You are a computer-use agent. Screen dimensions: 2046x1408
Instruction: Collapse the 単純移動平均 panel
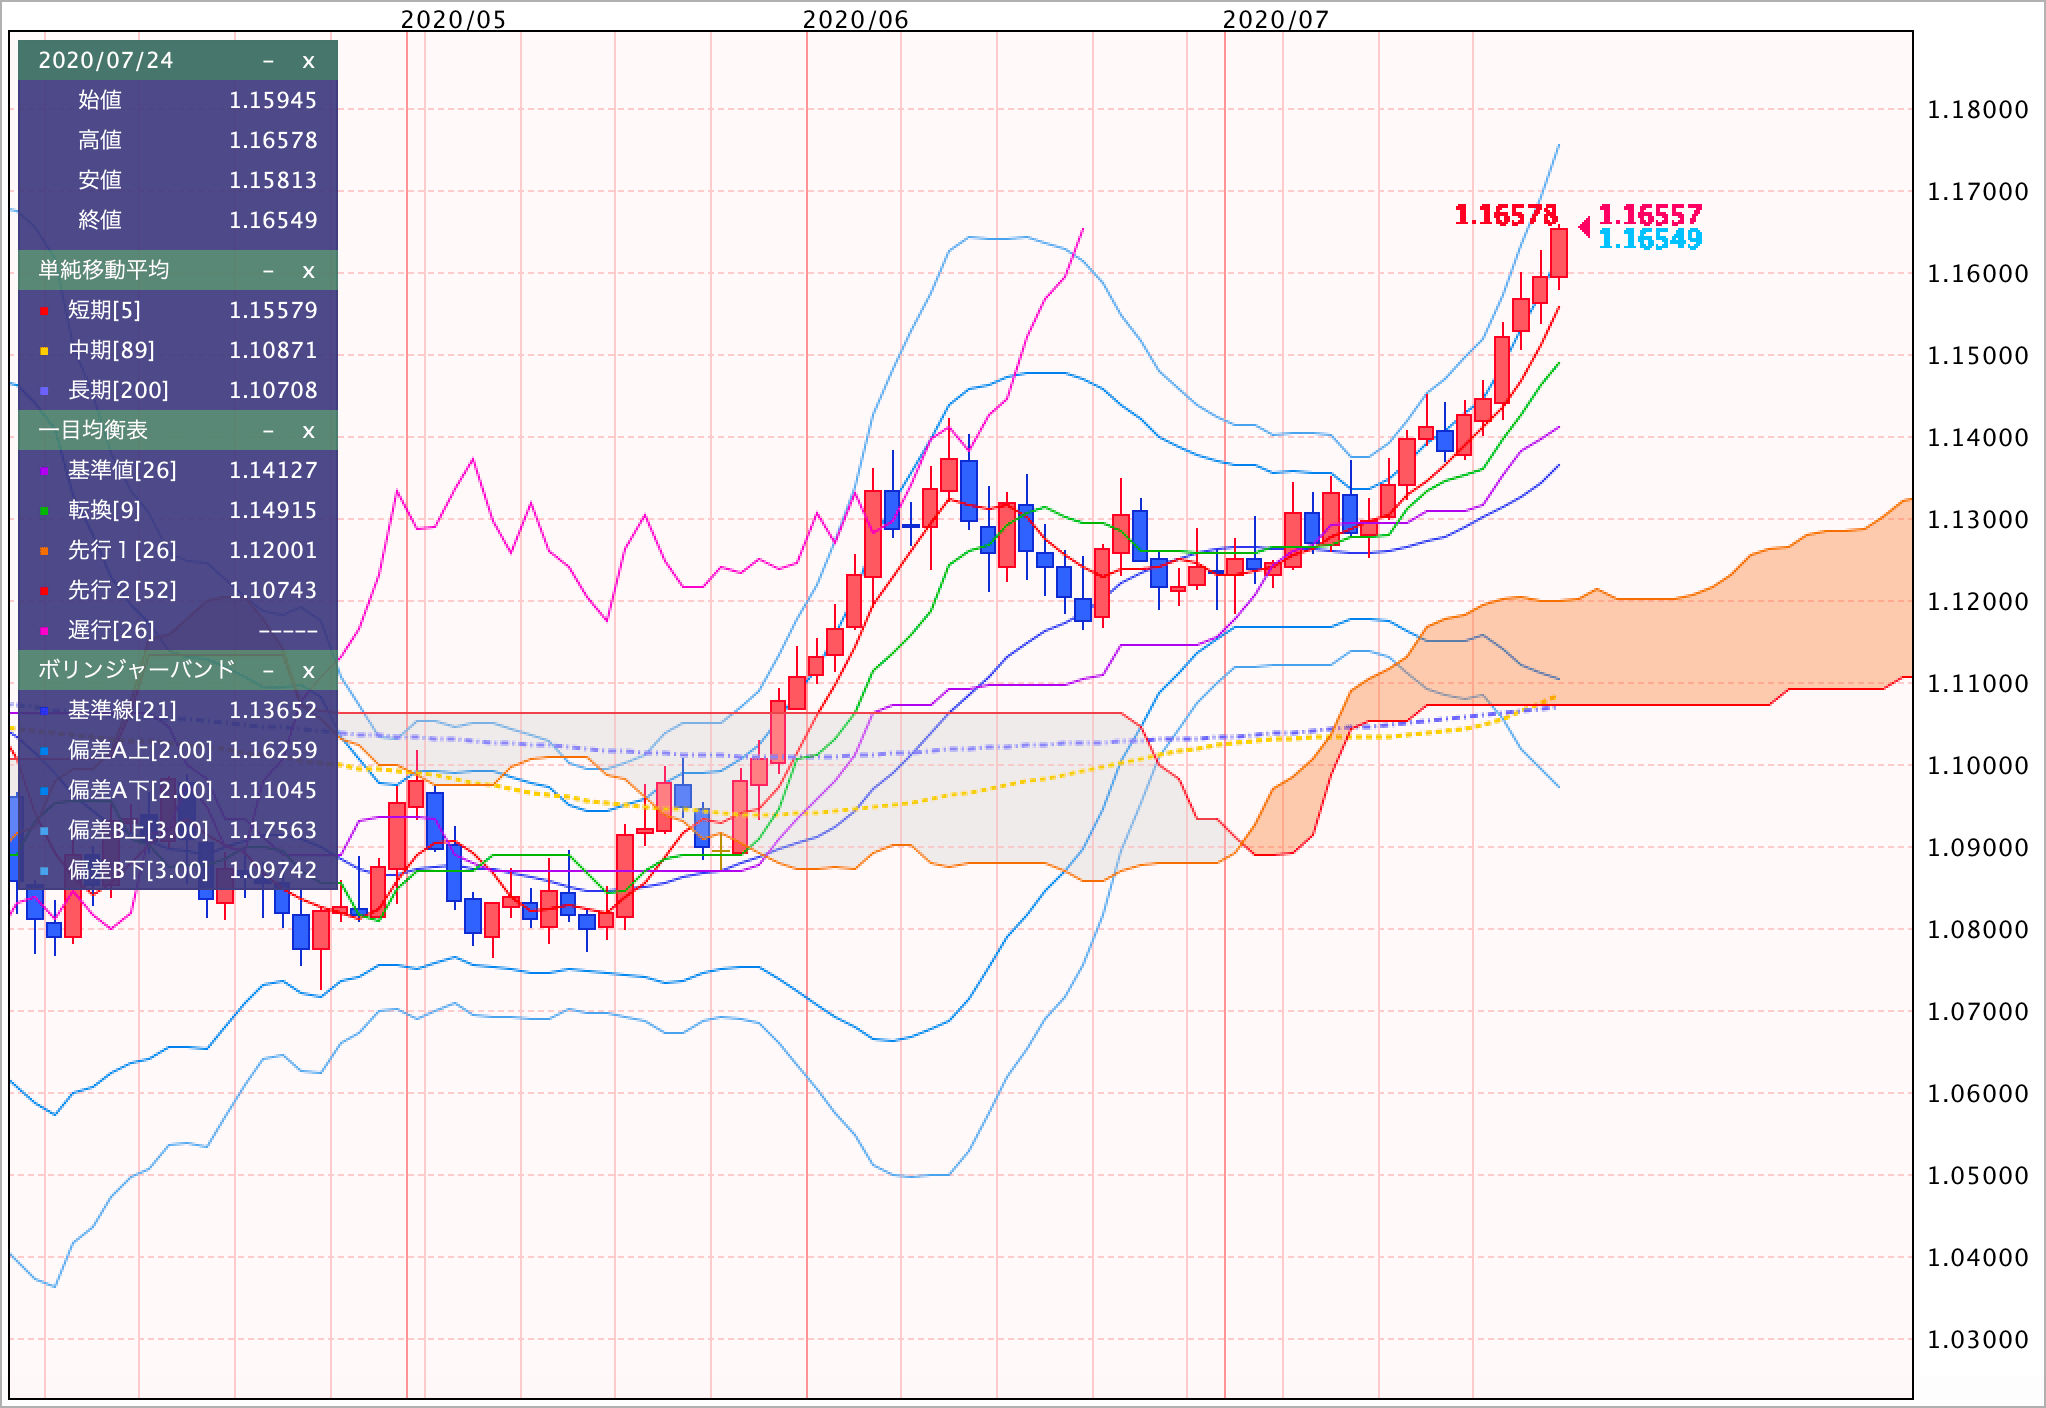click(268, 271)
